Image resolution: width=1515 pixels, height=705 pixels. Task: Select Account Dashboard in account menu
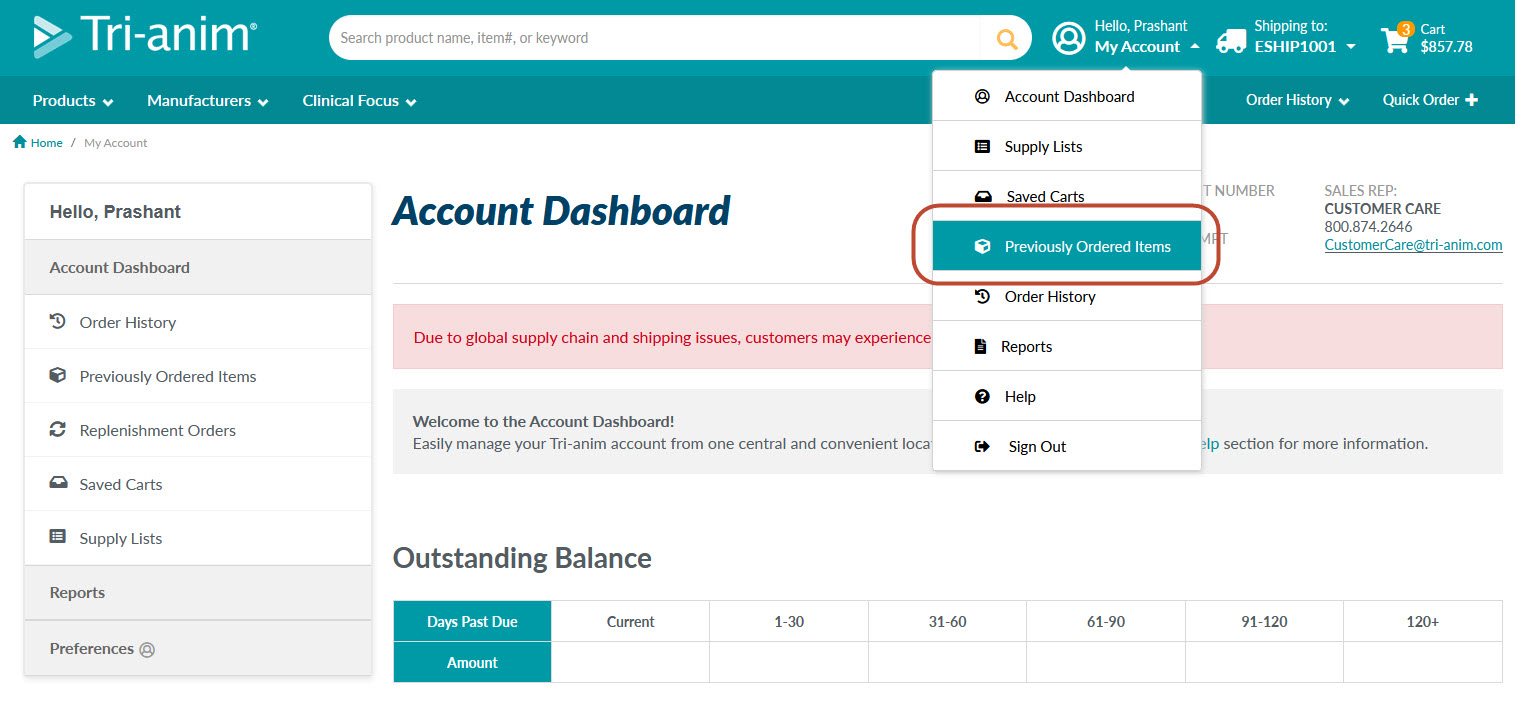1067,96
